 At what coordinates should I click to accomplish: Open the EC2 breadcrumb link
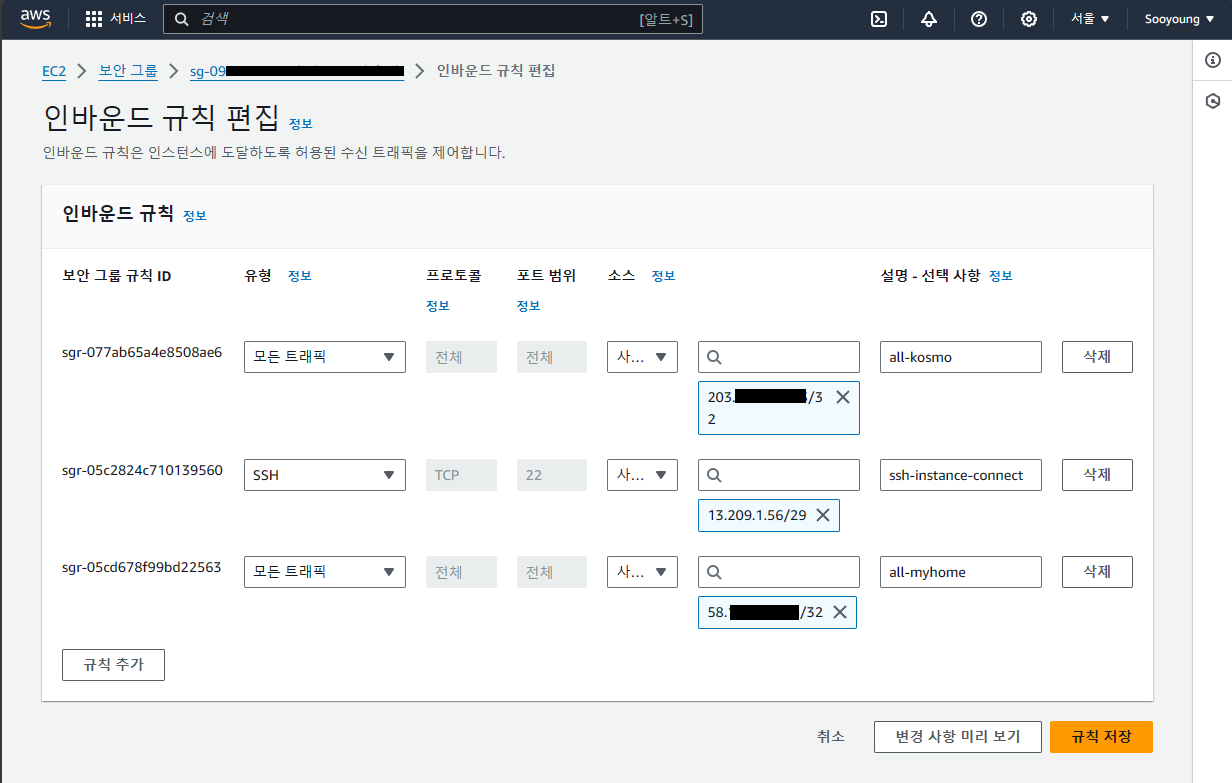54,71
